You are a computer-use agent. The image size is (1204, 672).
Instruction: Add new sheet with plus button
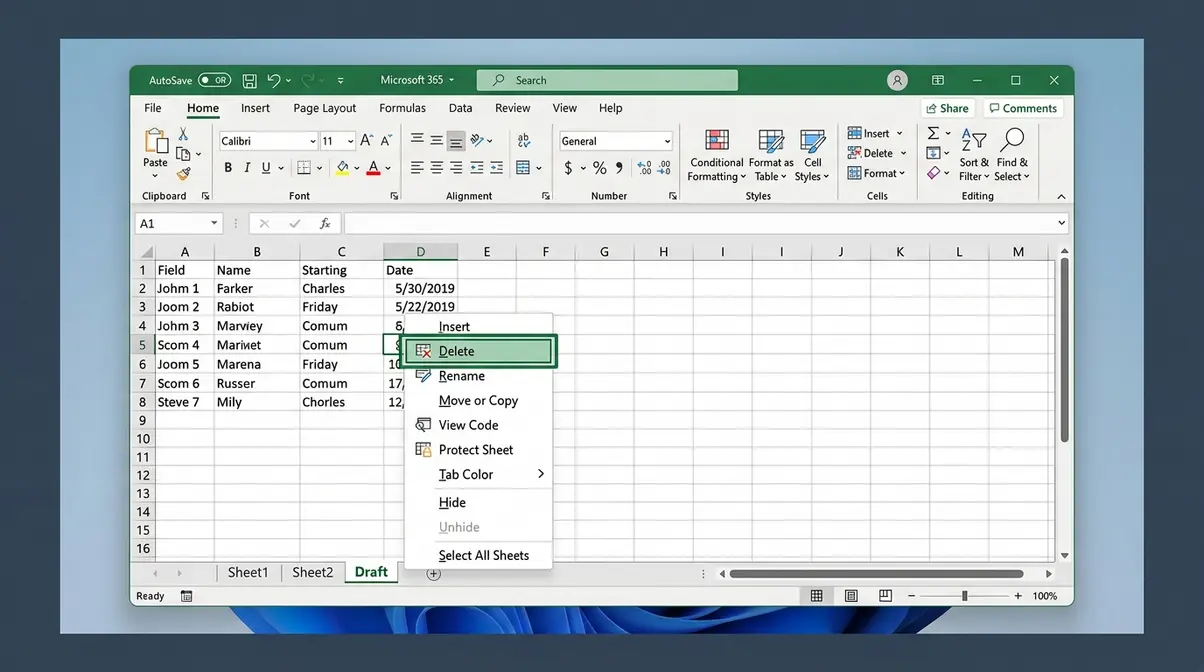433,573
